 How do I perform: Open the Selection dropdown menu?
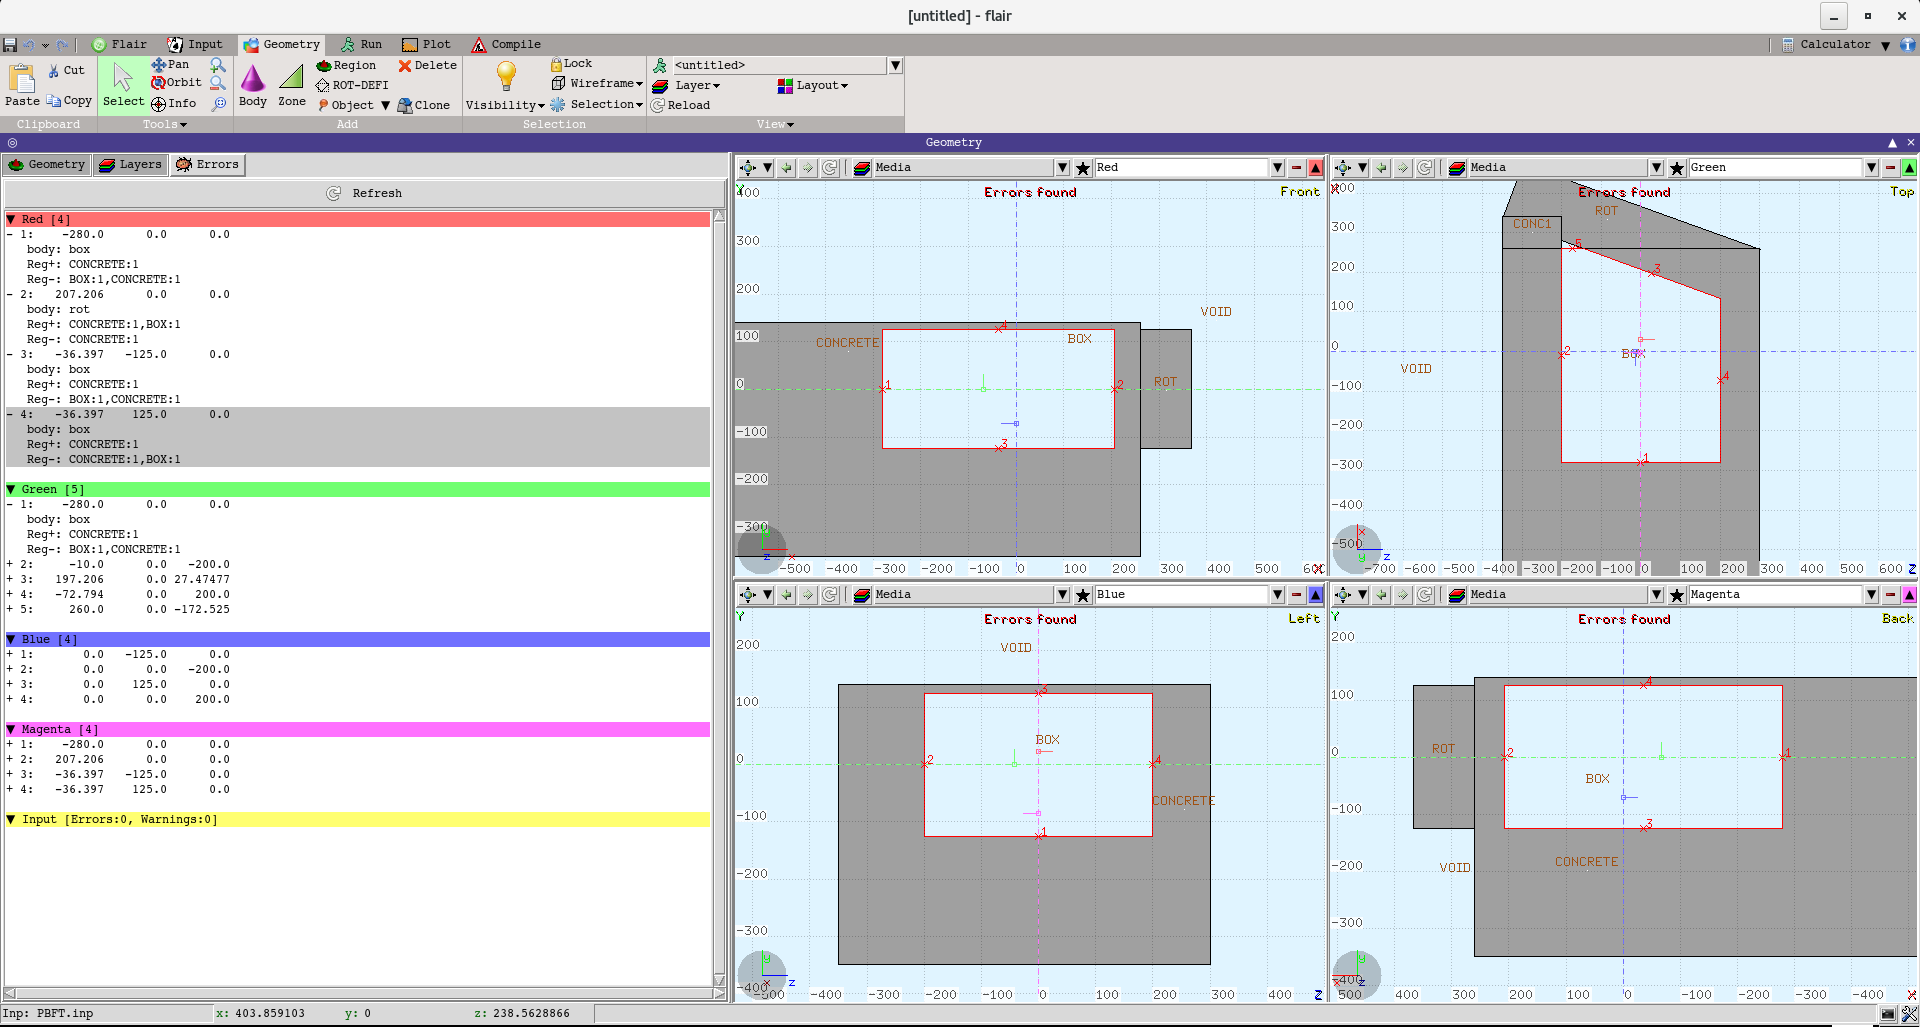(597, 104)
